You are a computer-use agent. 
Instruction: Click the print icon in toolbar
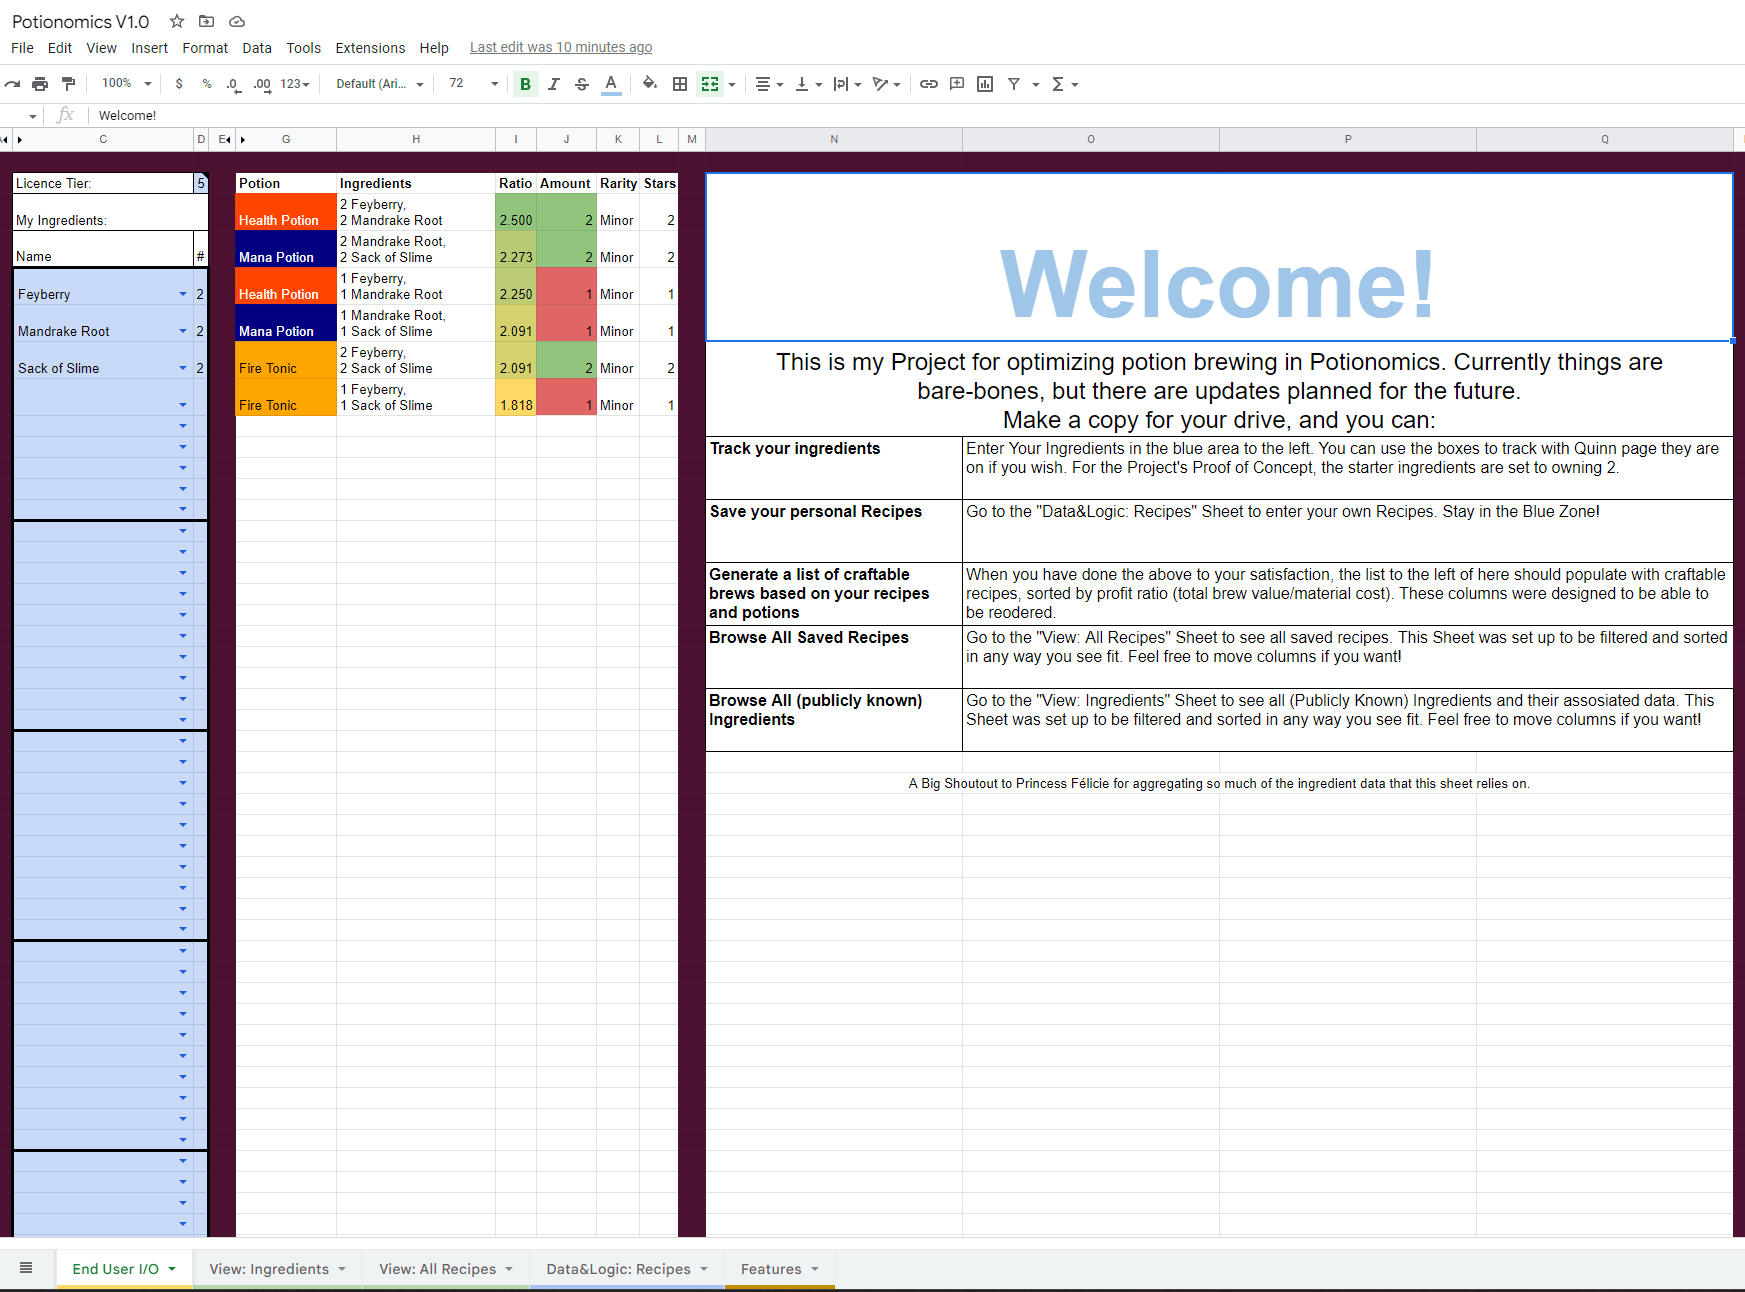point(40,84)
